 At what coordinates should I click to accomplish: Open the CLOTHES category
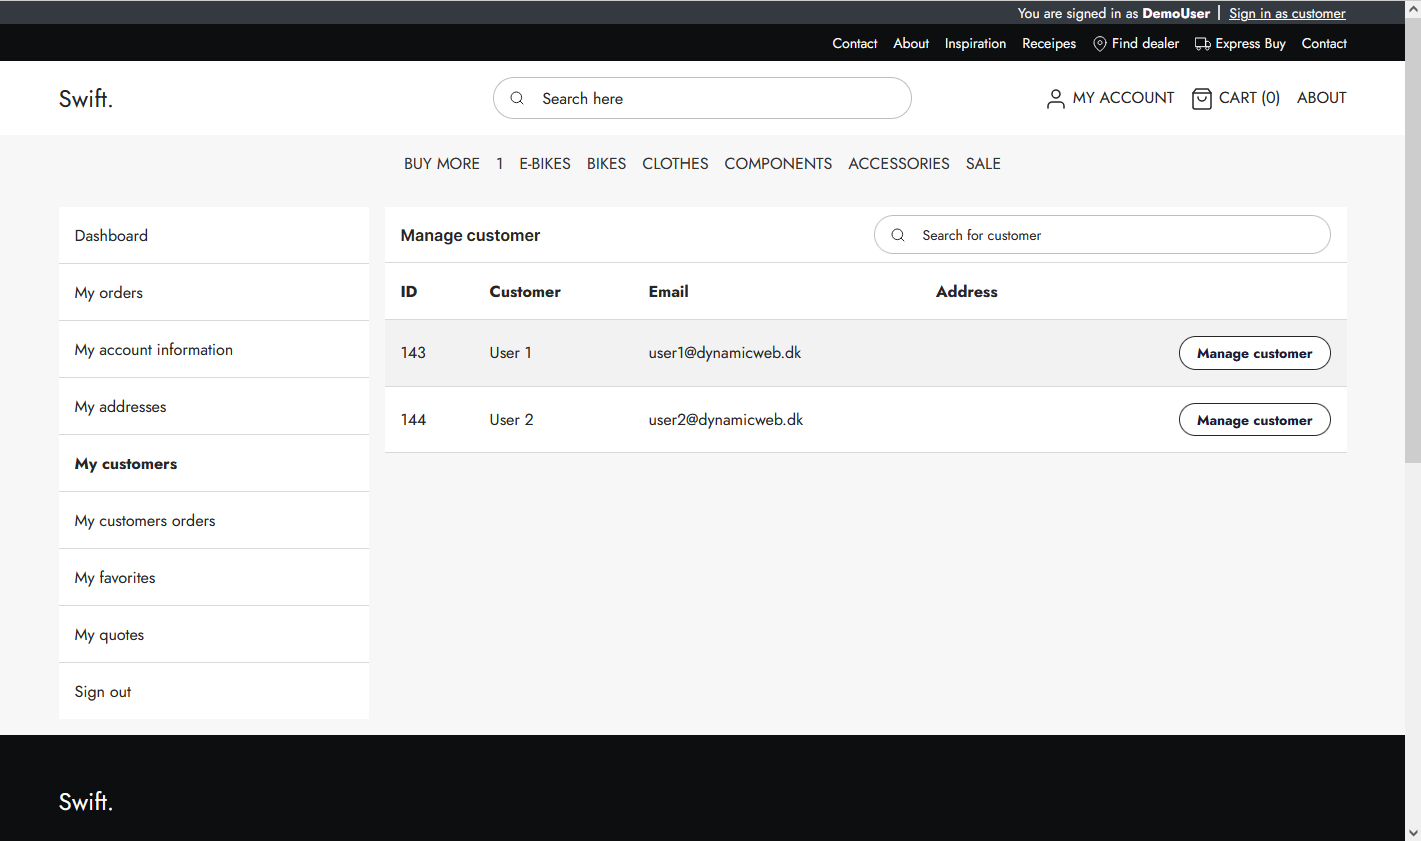coord(675,163)
